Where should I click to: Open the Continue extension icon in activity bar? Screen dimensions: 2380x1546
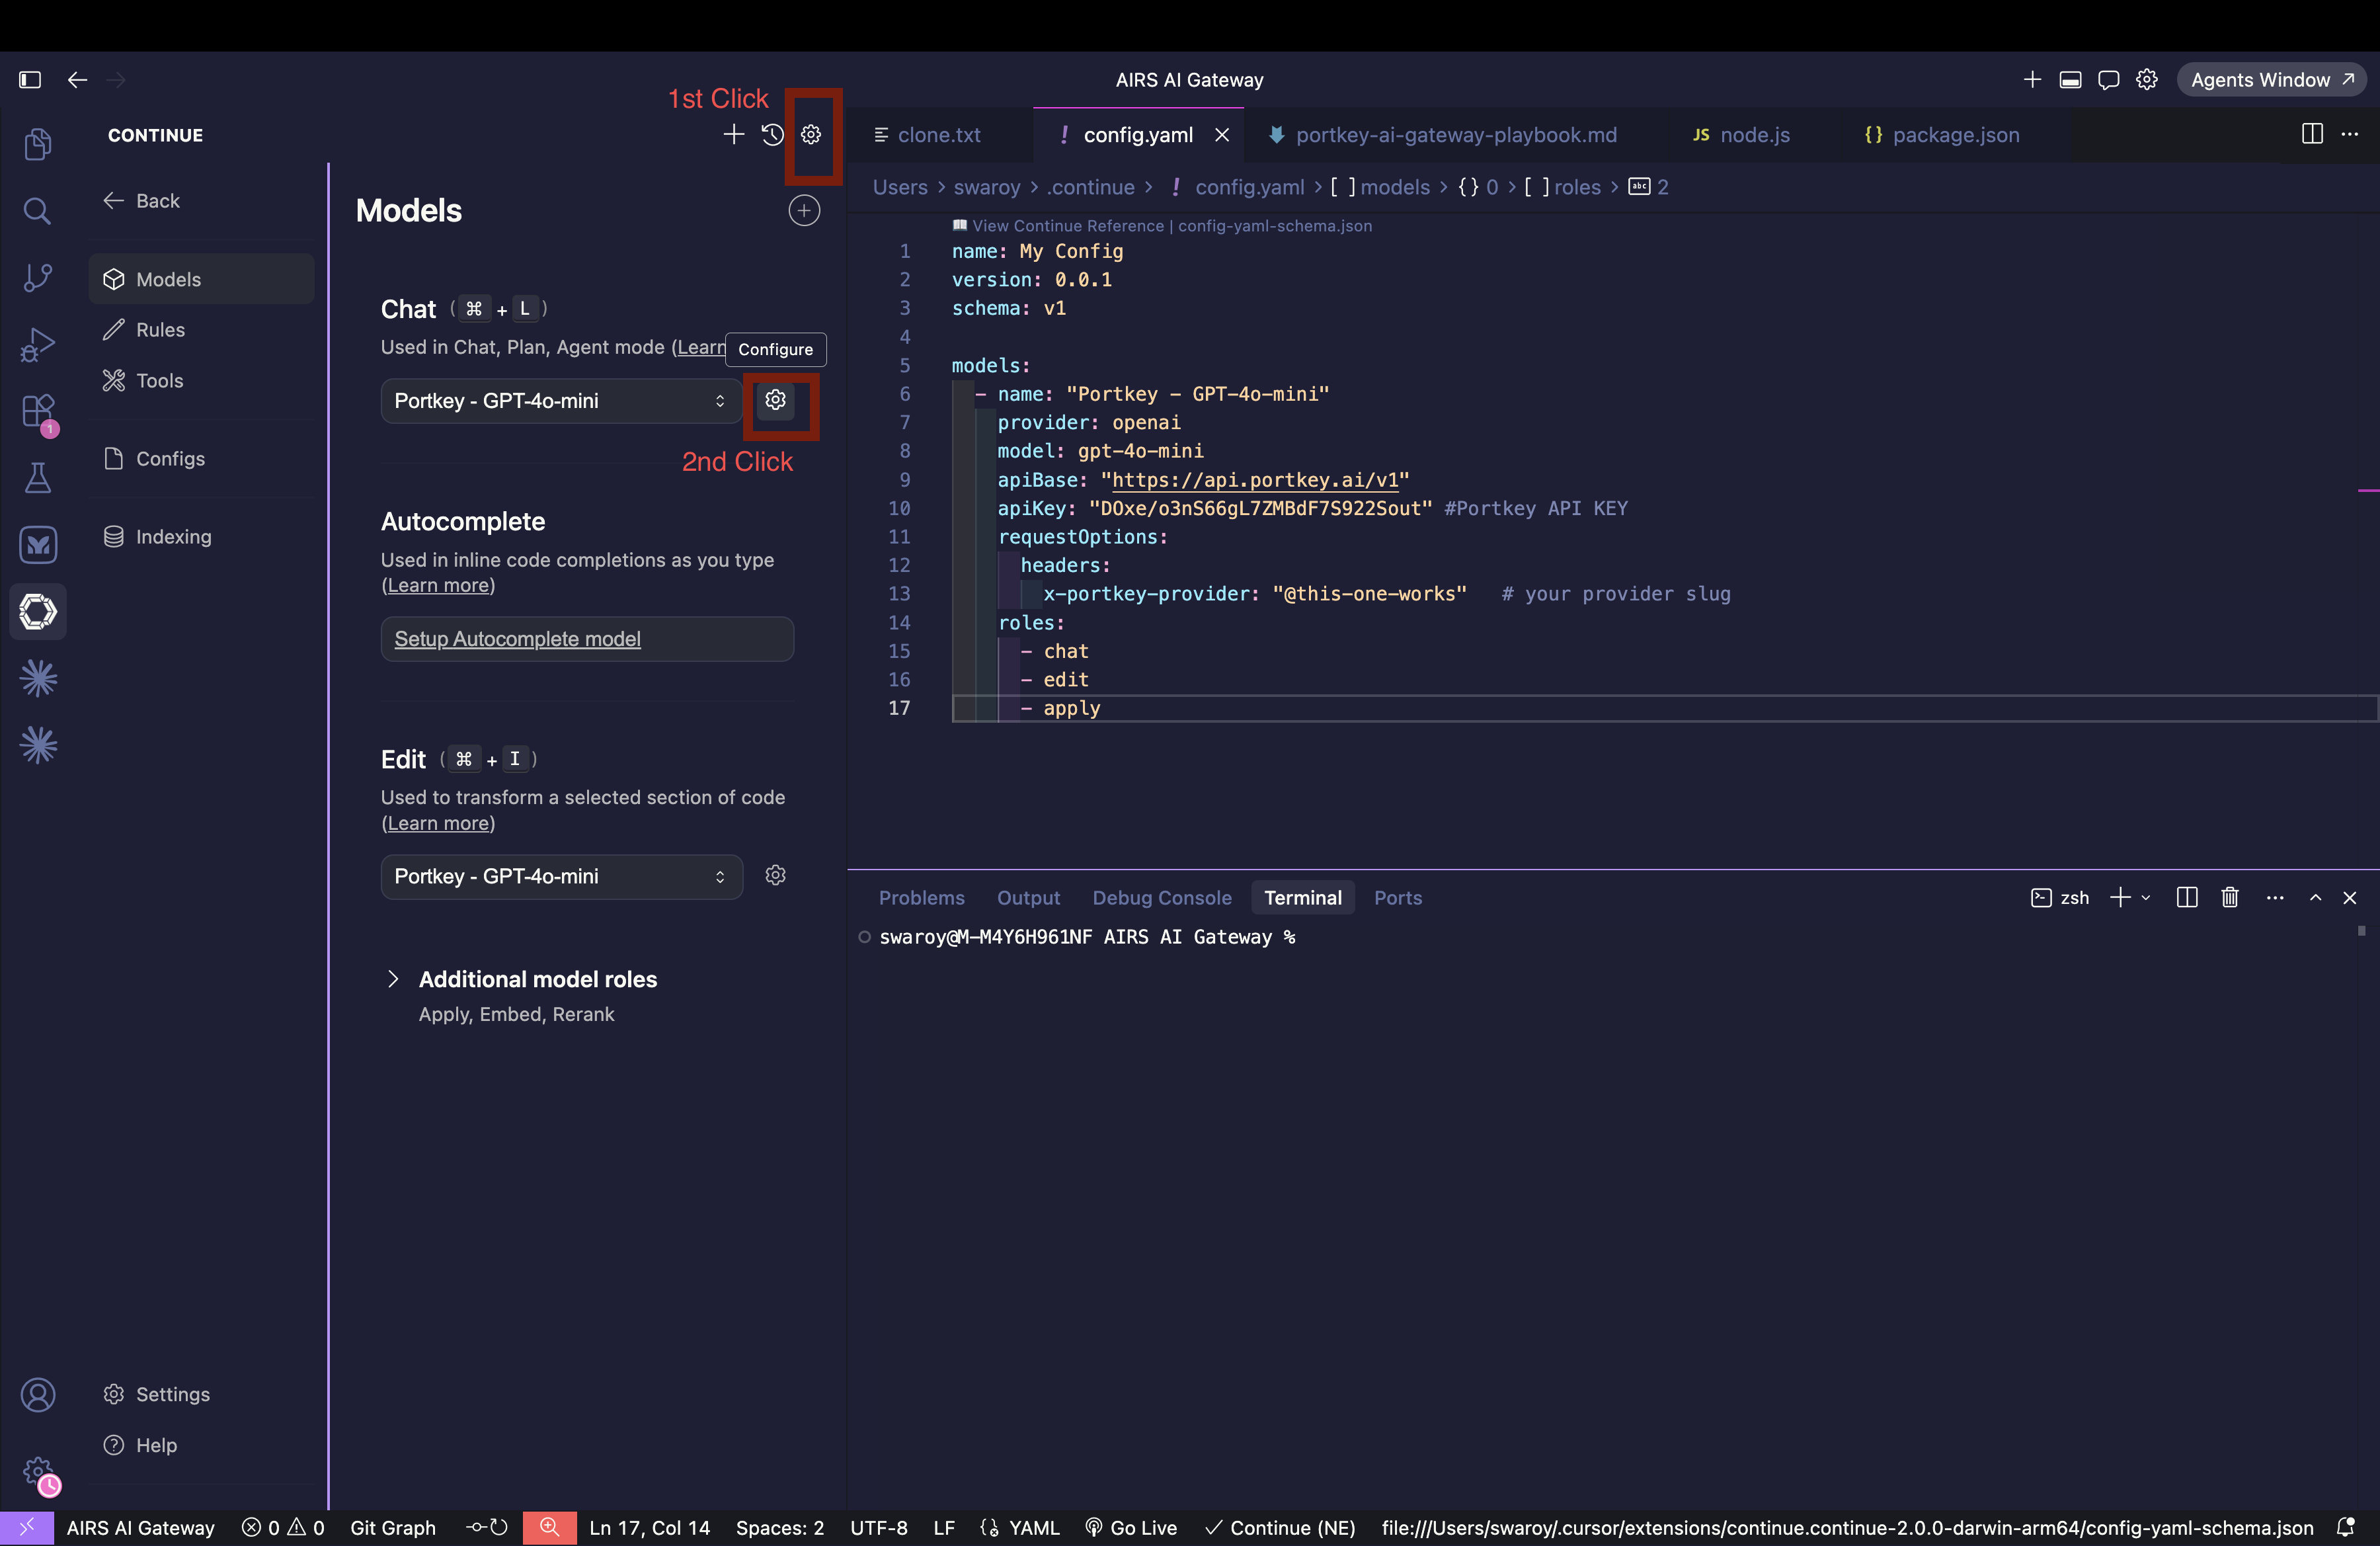coord(38,611)
